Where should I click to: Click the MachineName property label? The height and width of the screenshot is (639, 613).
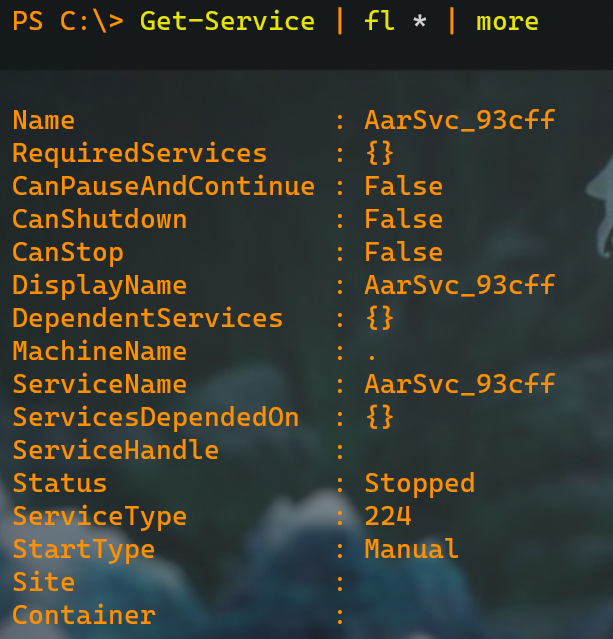click(99, 351)
